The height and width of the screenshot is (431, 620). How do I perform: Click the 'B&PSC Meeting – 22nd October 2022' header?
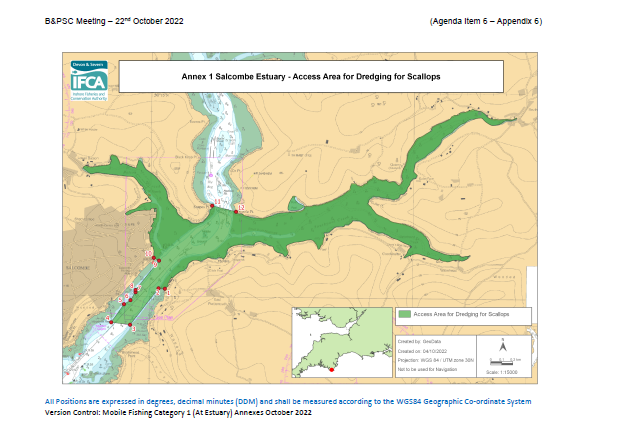point(114,21)
